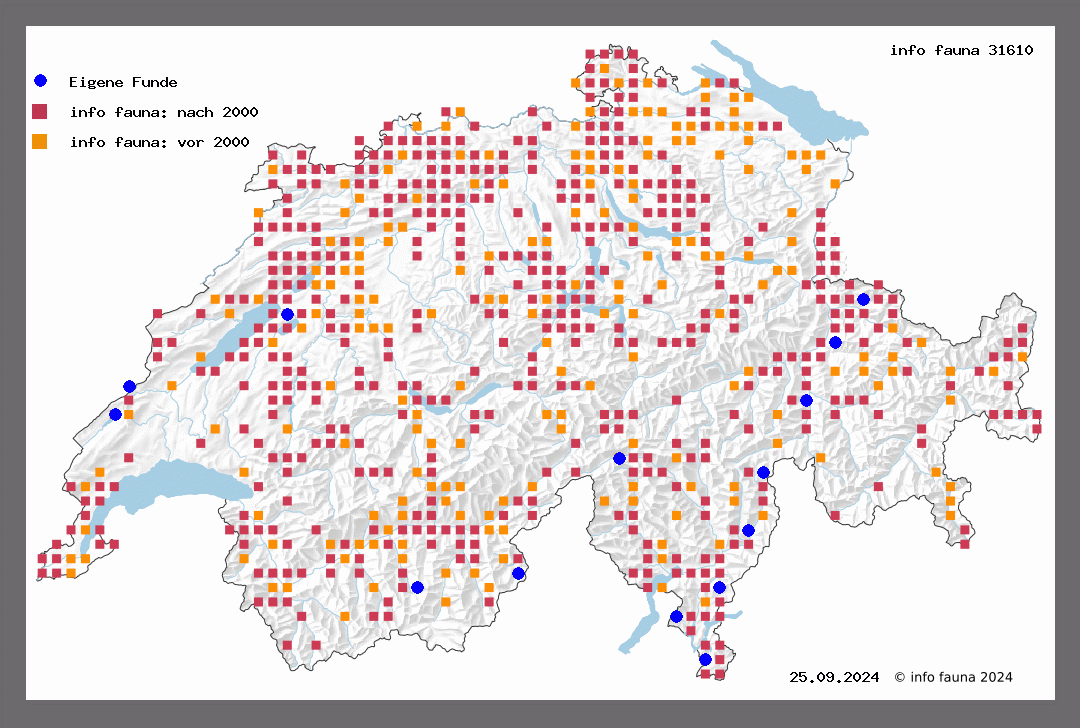Screen dimensions: 1080x728
Task: Click the blue dot beside Lake Neuchâtel
Action: tap(287, 314)
